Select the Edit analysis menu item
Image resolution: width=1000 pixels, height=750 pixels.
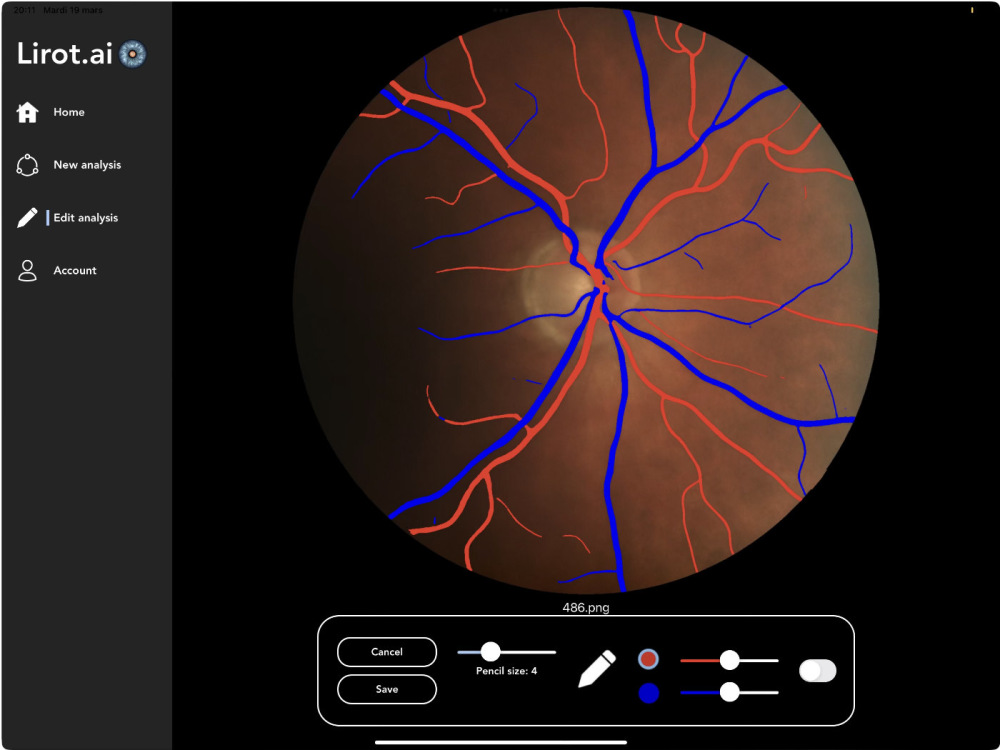[85, 217]
